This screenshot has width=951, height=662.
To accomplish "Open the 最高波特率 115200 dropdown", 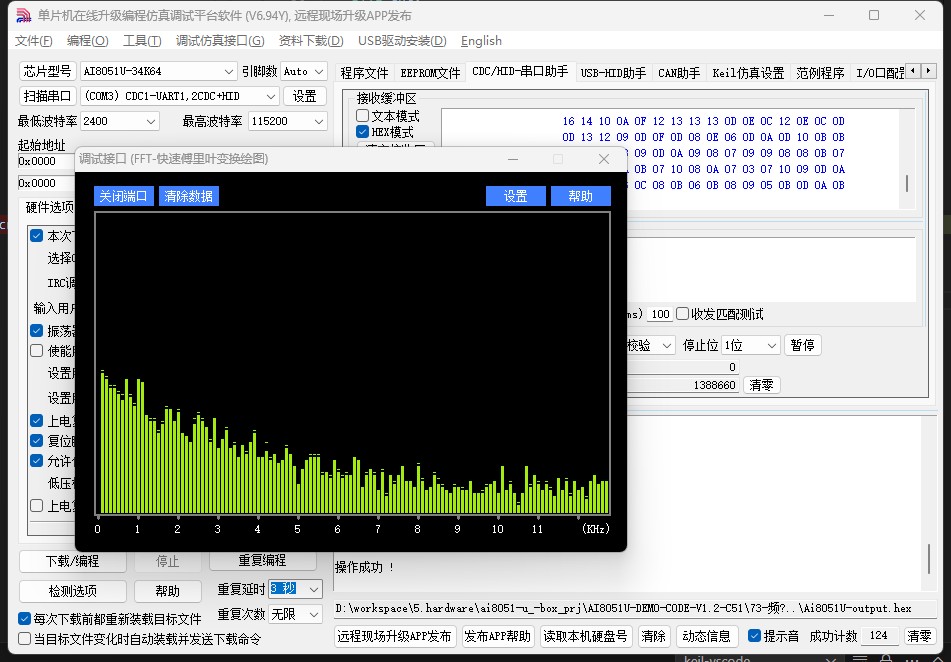I will click(288, 121).
